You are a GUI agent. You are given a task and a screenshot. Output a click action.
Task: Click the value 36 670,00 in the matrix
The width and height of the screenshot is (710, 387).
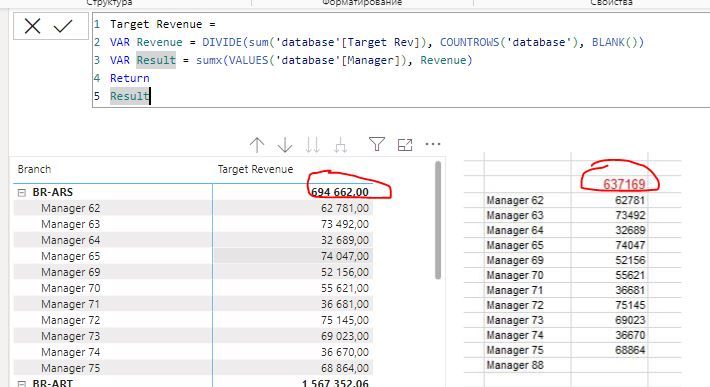345,352
